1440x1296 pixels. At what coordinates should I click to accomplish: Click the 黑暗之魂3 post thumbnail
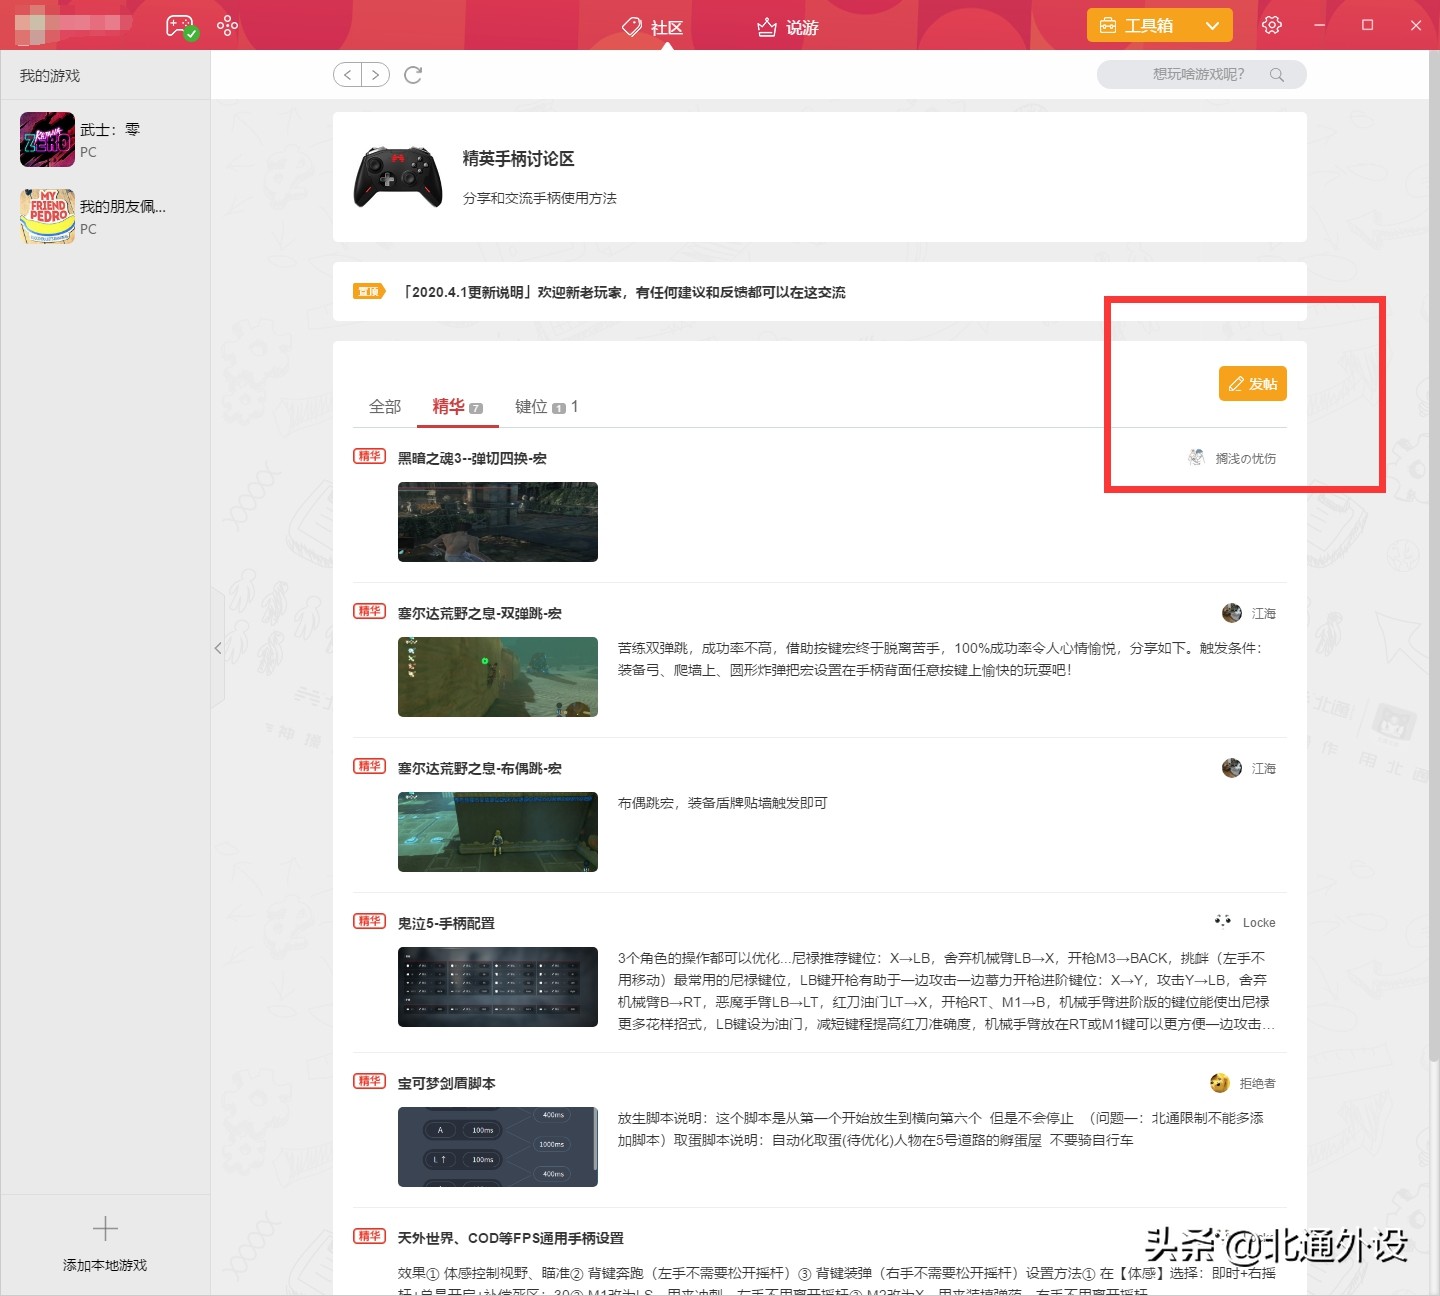click(x=498, y=522)
